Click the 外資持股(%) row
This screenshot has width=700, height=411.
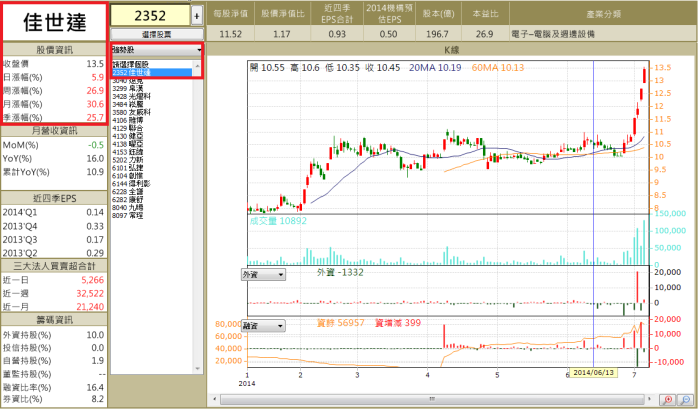(x=53, y=335)
